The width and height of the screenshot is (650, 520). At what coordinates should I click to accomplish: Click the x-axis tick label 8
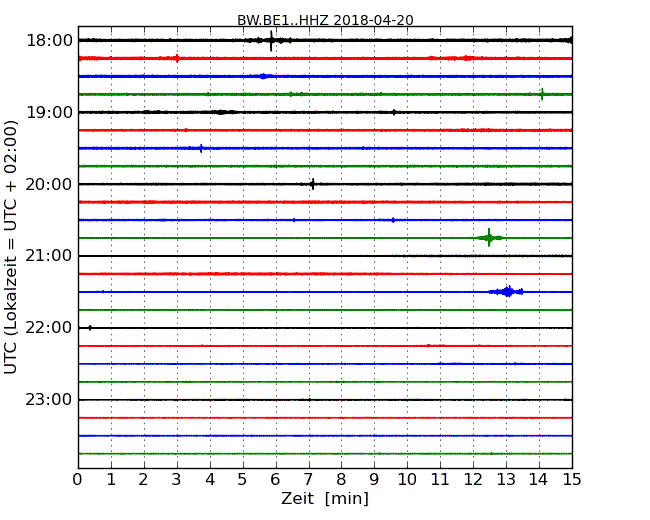[x=341, y=480]
